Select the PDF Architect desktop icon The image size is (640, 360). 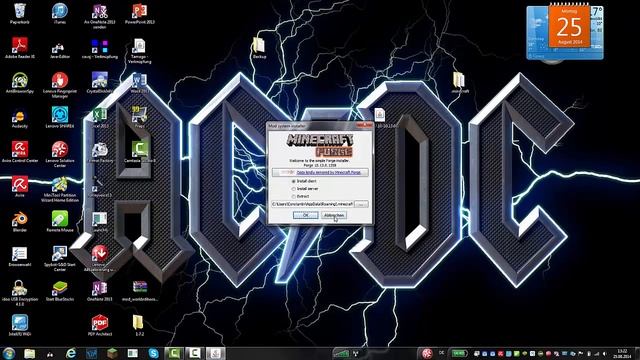(x=100, y=325)
